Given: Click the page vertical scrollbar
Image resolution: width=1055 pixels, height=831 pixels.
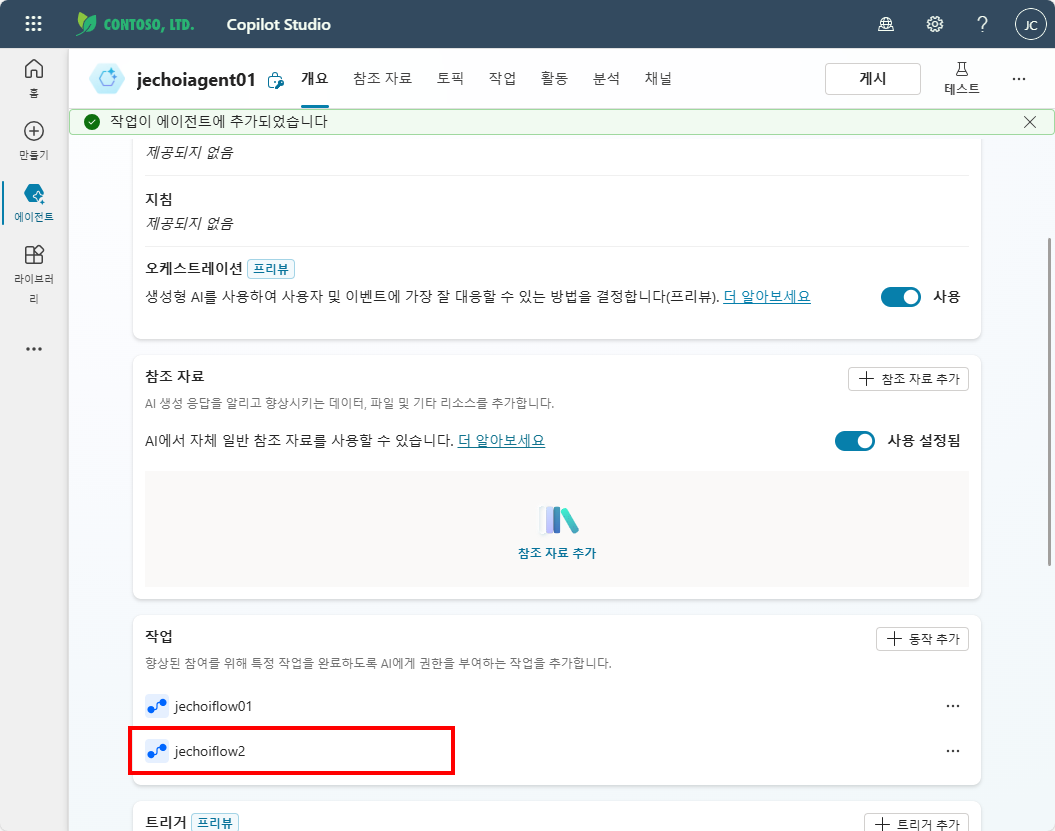Looking at the screenshot, I should point(1050,402).
